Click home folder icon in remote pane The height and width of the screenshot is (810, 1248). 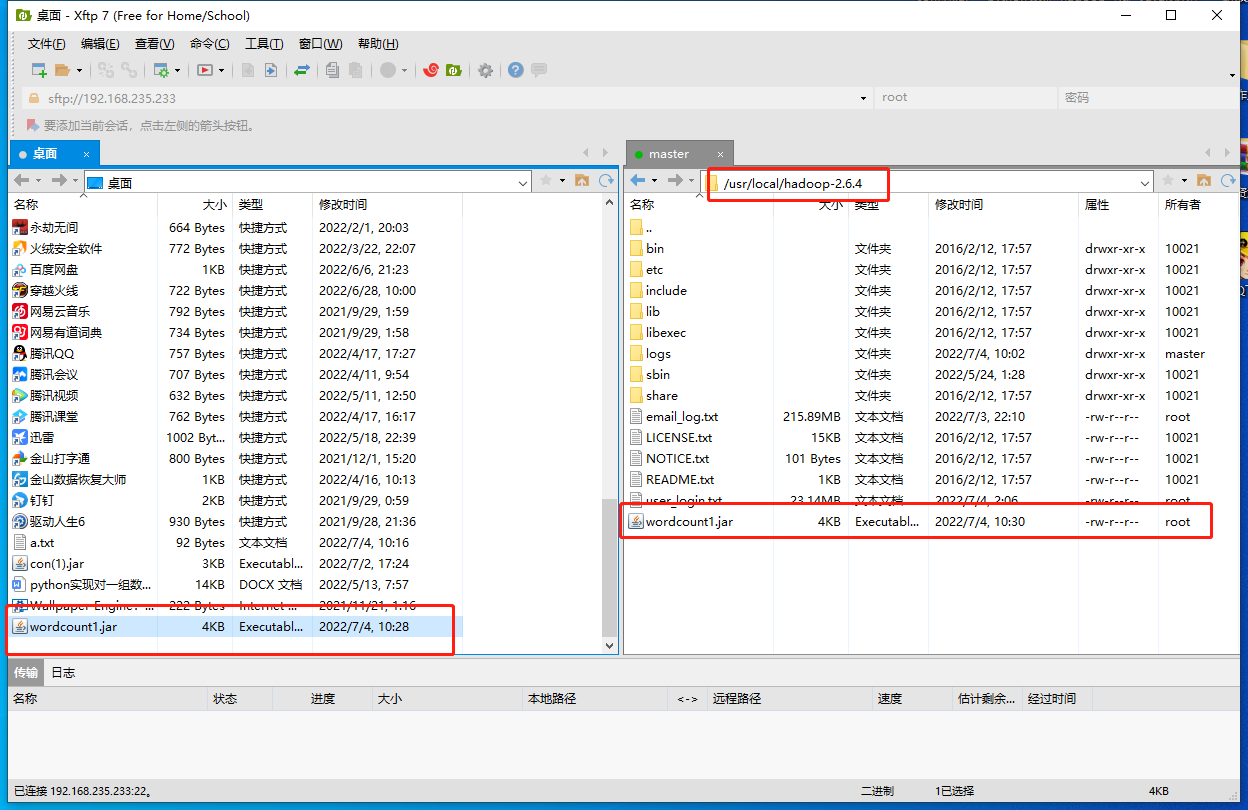(1203, 181)
